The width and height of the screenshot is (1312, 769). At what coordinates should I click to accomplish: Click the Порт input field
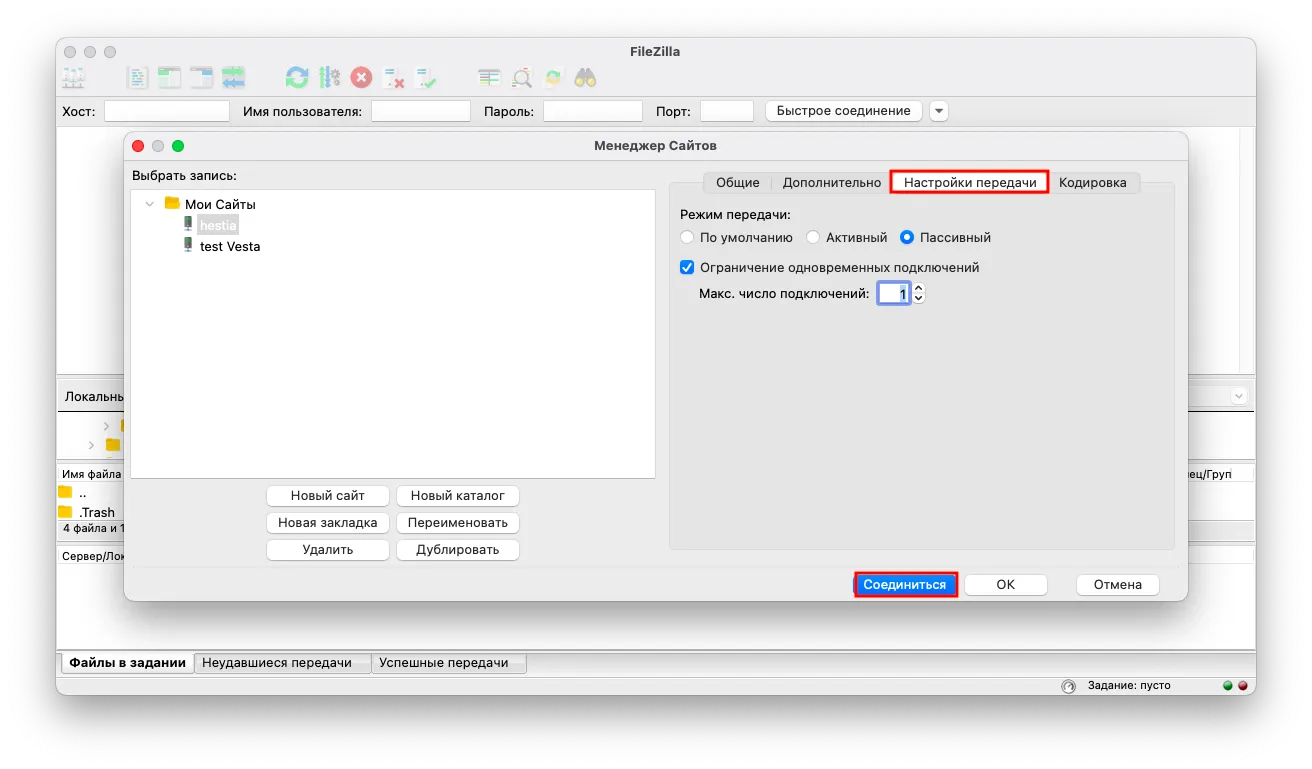coord(727,111)
